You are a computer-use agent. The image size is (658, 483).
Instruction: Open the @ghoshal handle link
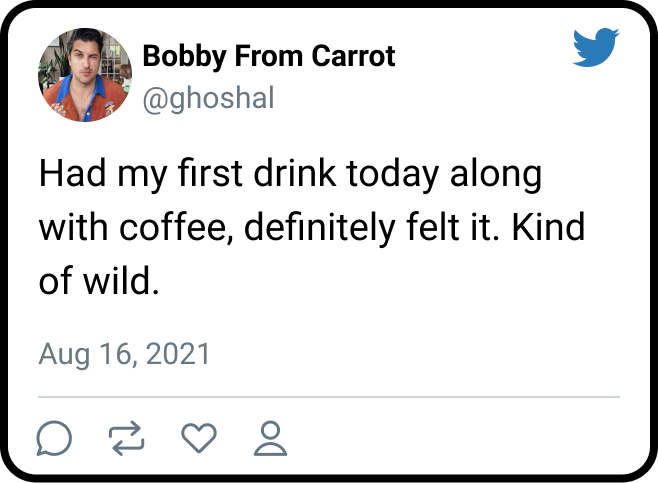click(208, 99)
